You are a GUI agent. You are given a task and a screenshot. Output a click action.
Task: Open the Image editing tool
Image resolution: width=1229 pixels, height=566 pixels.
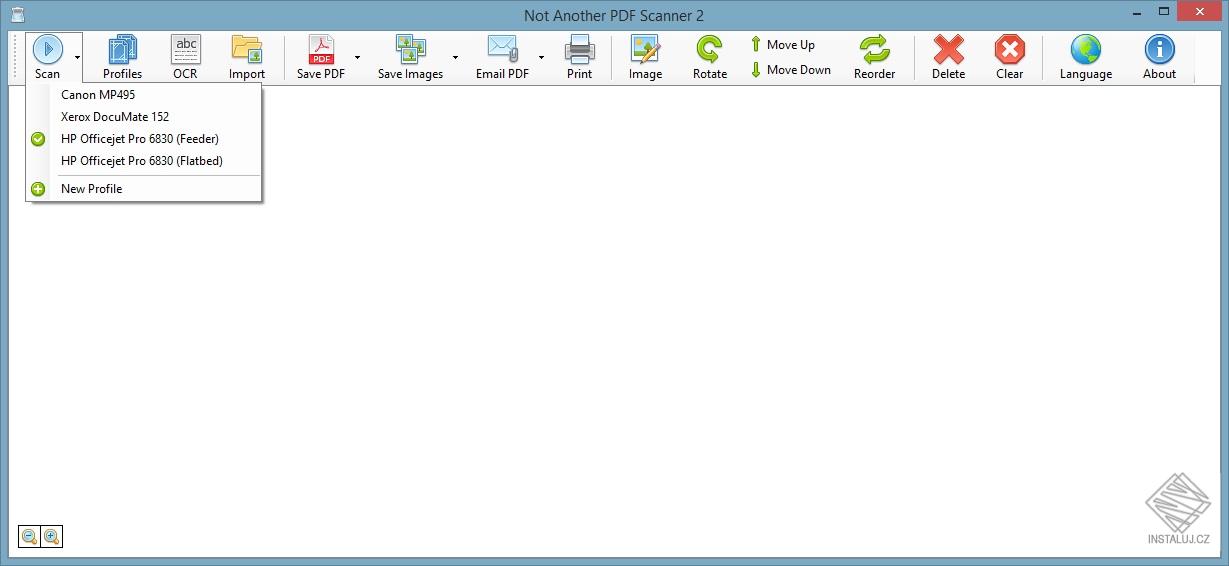(x=645, y=57)
